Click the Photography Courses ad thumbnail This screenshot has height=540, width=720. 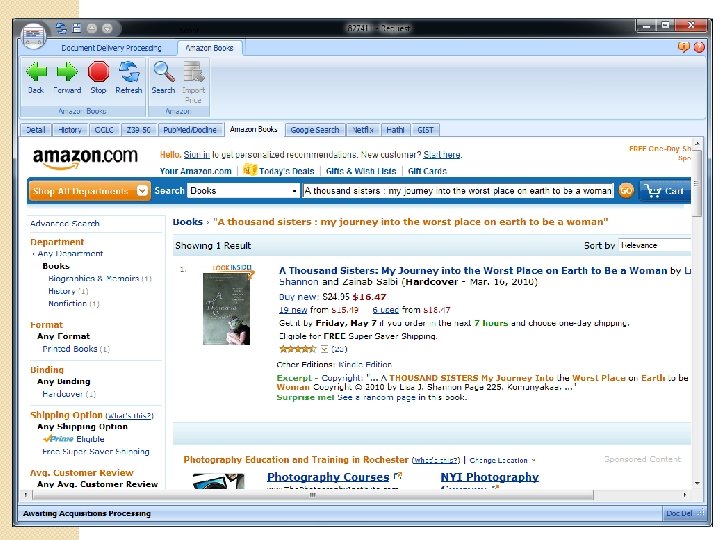[x=218, y=480]
